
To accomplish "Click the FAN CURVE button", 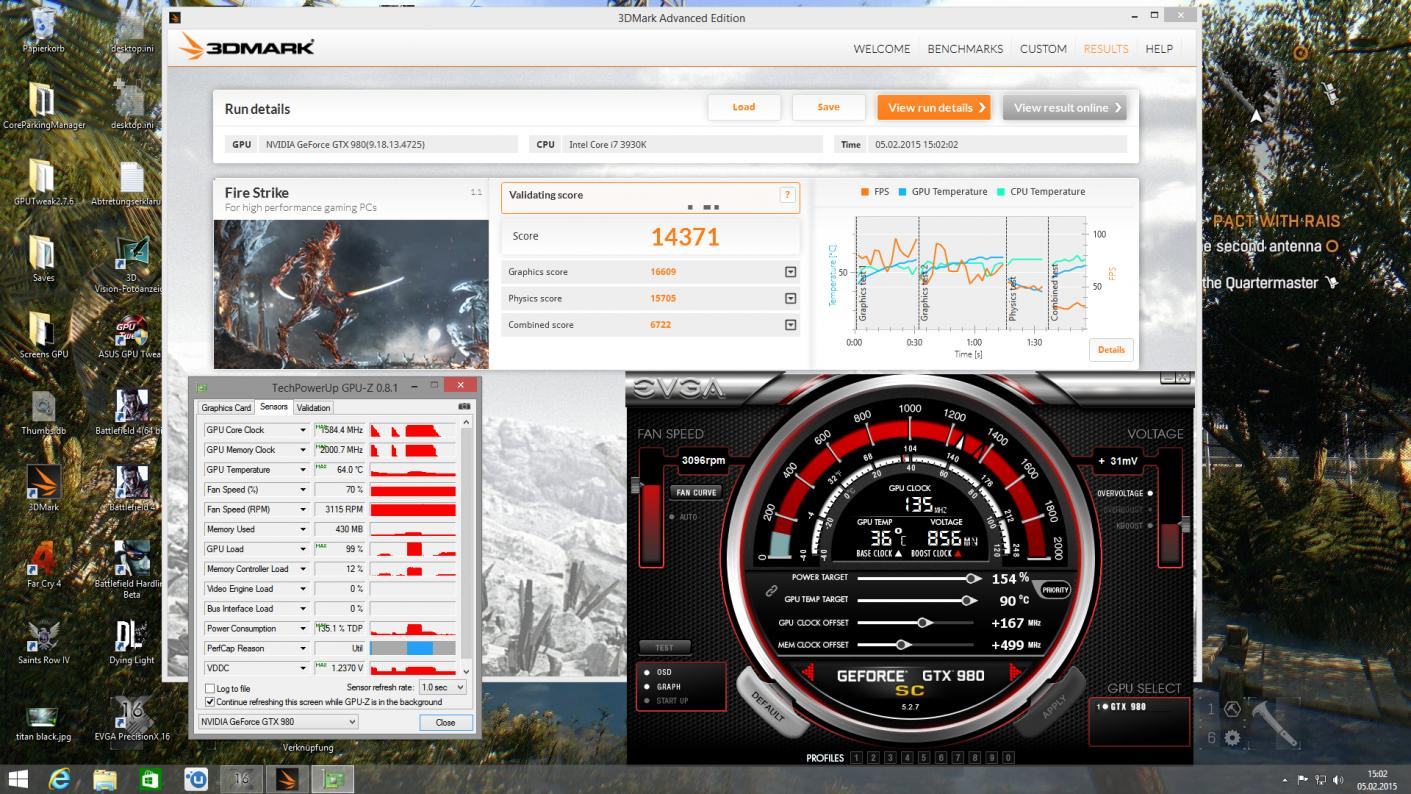I will [696, 492].
